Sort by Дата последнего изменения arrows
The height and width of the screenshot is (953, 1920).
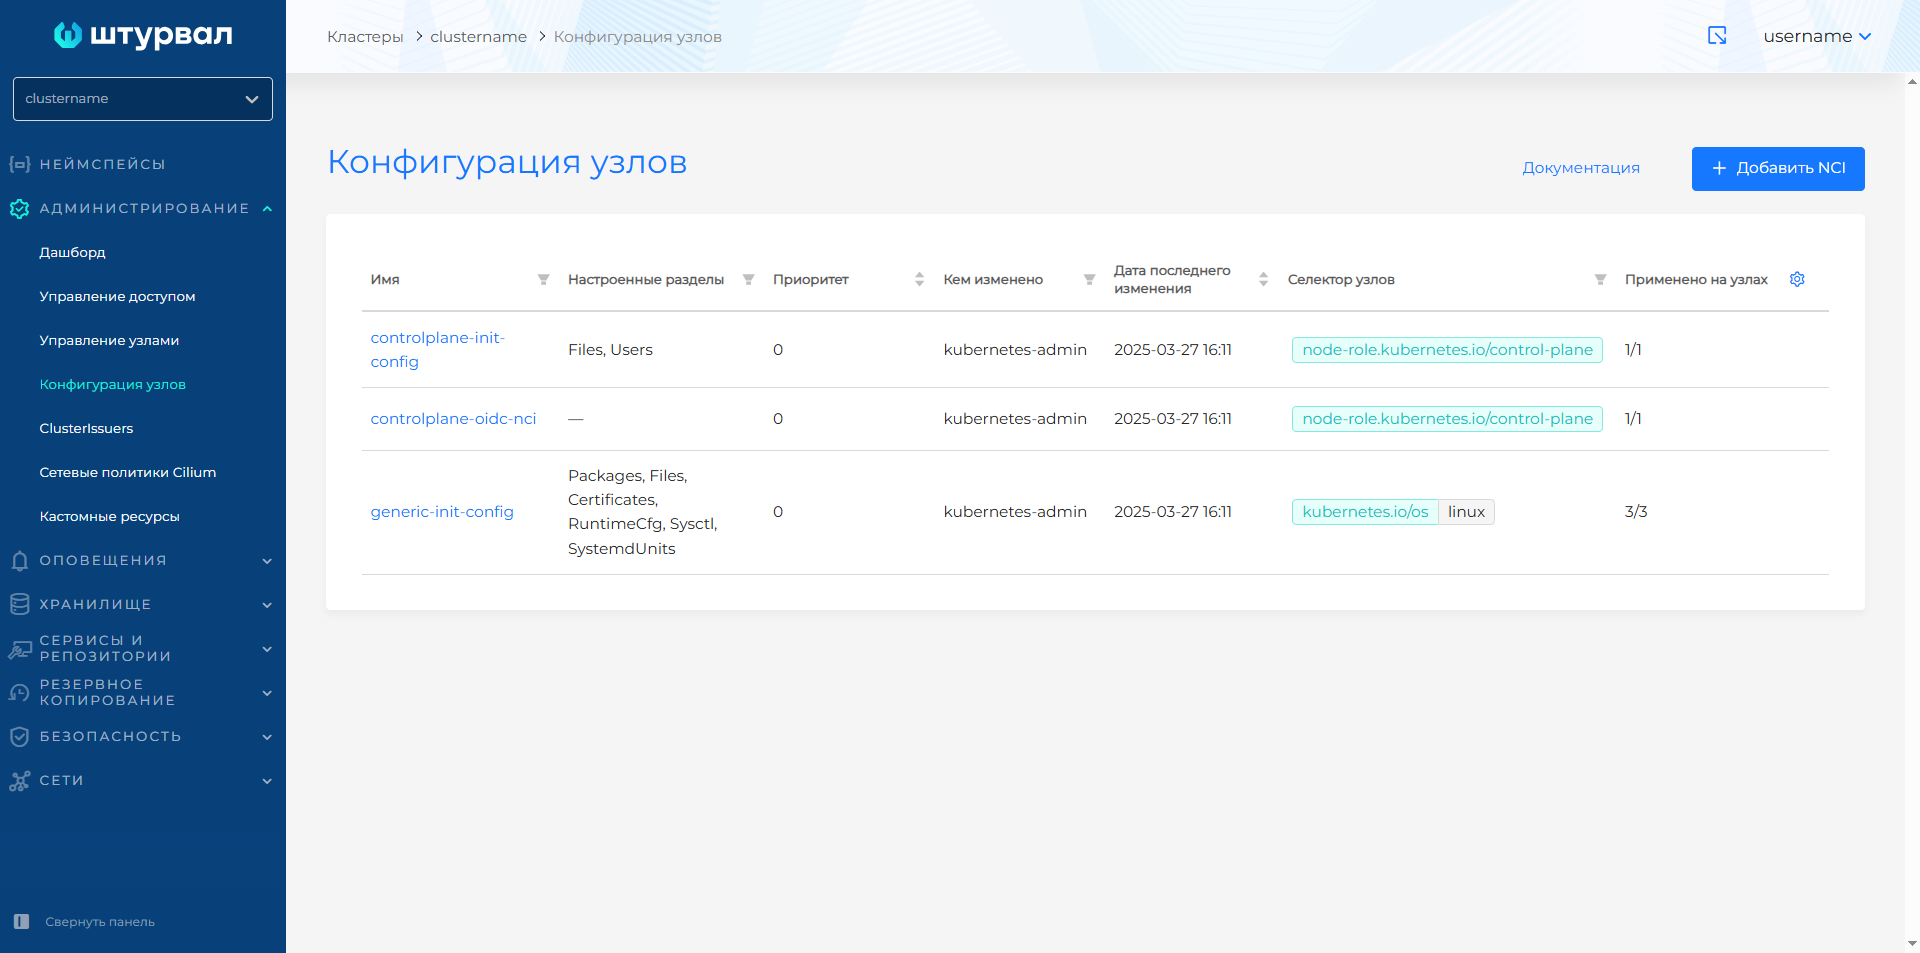(1263, 280)
